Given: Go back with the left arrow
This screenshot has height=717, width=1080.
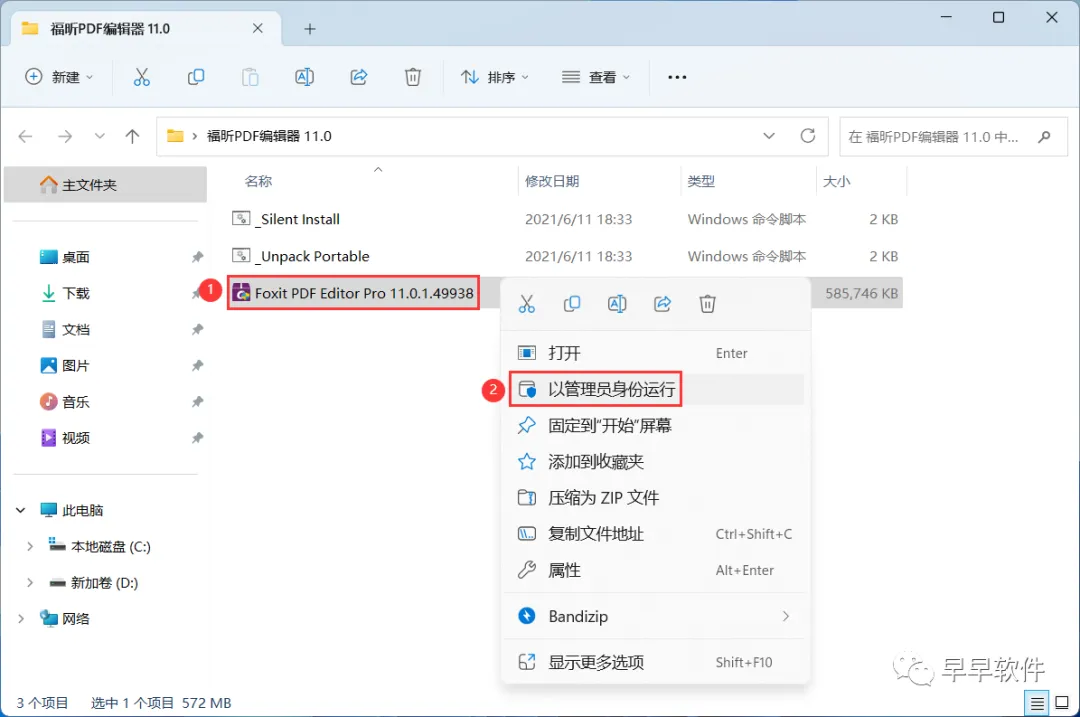Looking at the screenshot, I should [x=25, y=136].
